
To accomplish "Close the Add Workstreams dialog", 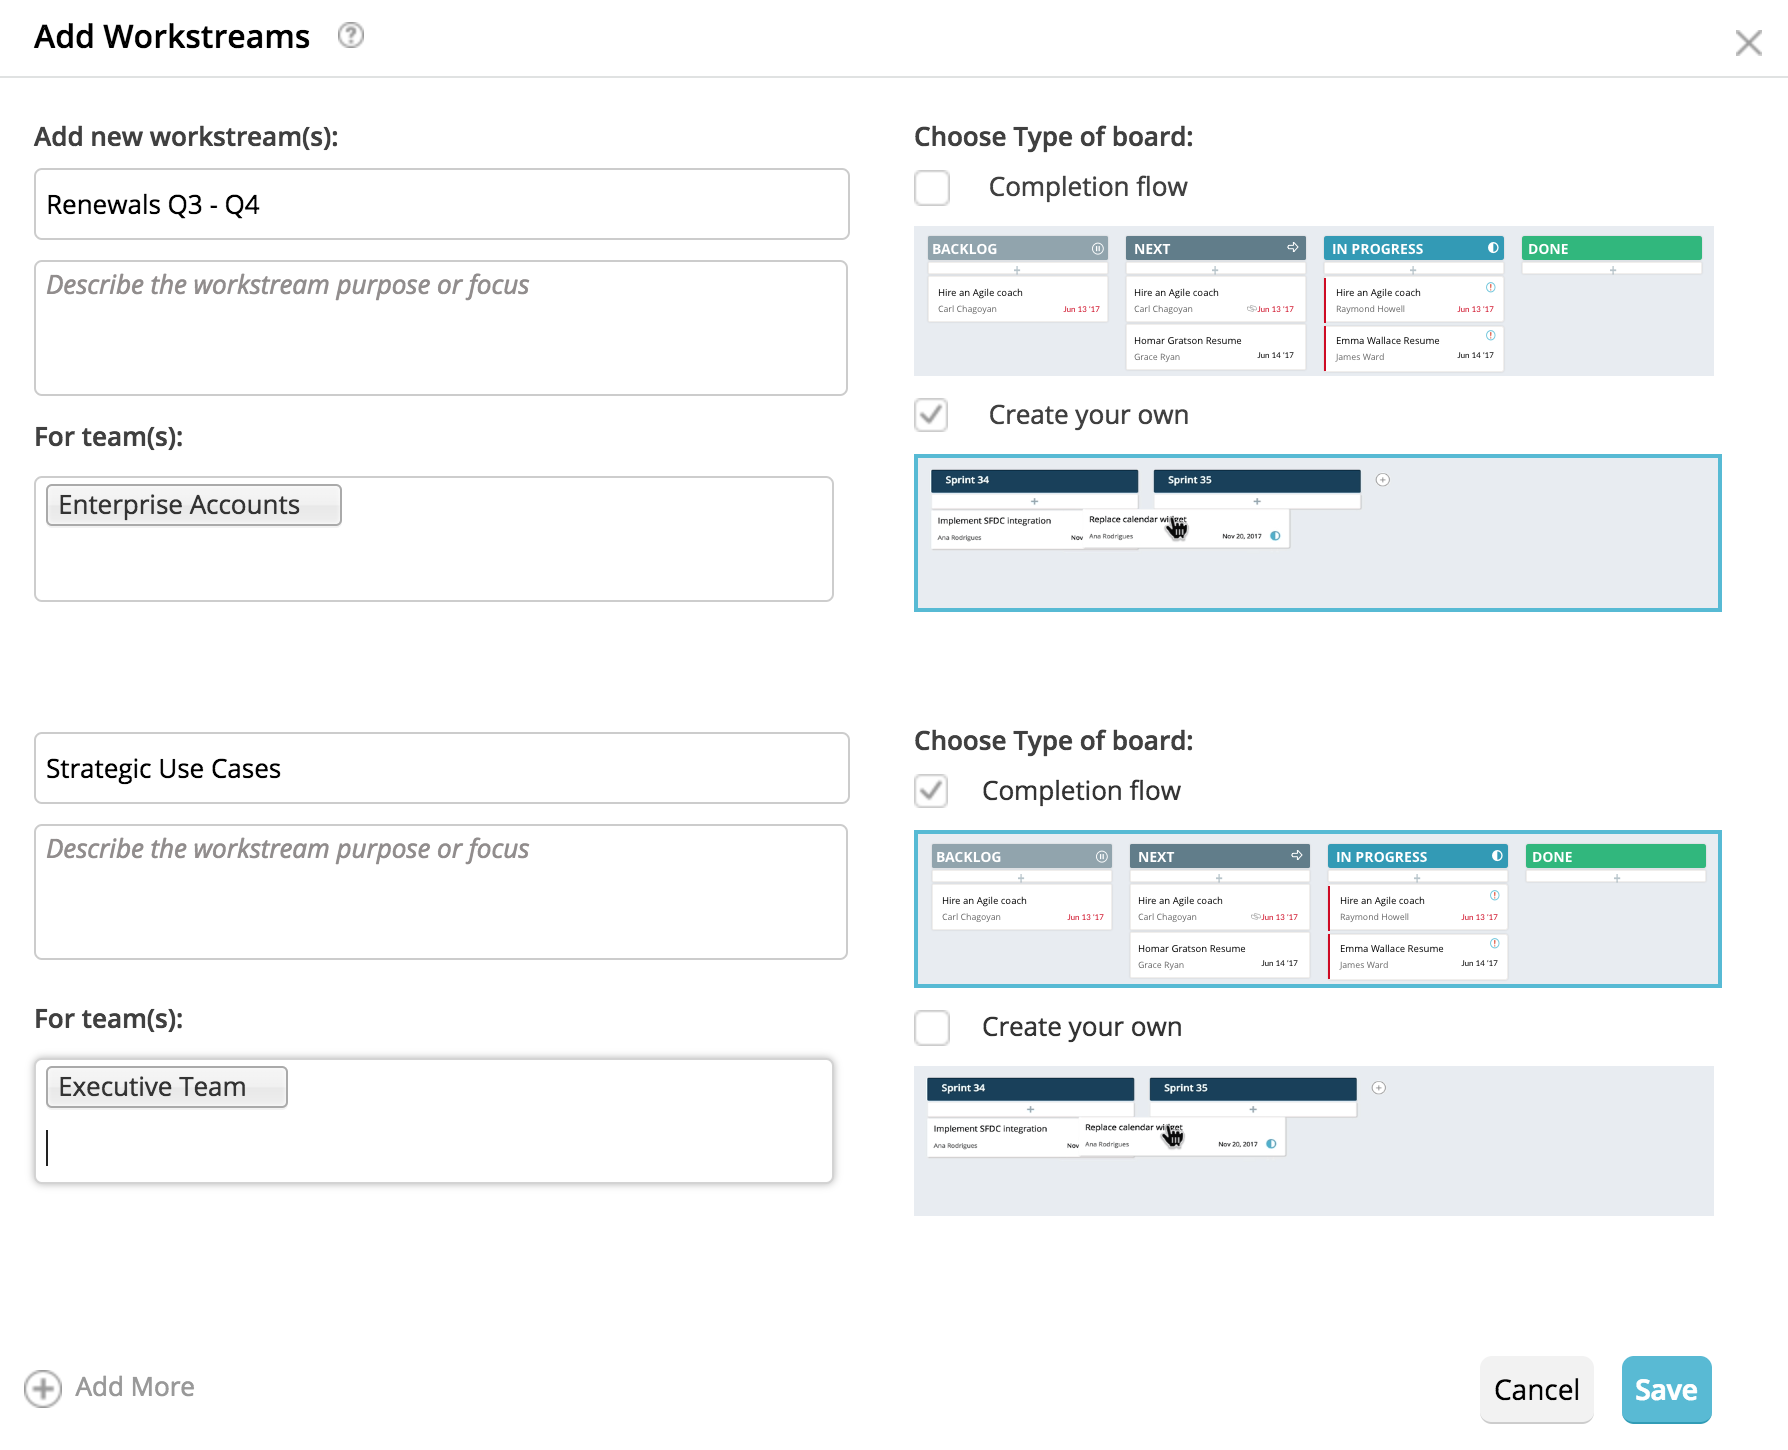I will coord(1748,43).
